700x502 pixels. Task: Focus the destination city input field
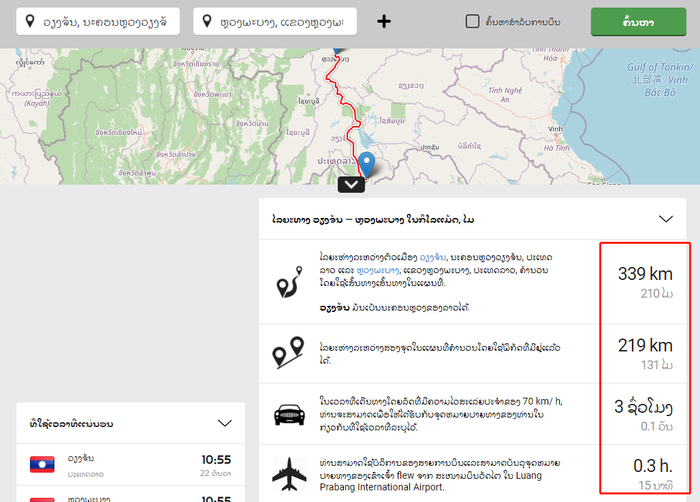280,21
